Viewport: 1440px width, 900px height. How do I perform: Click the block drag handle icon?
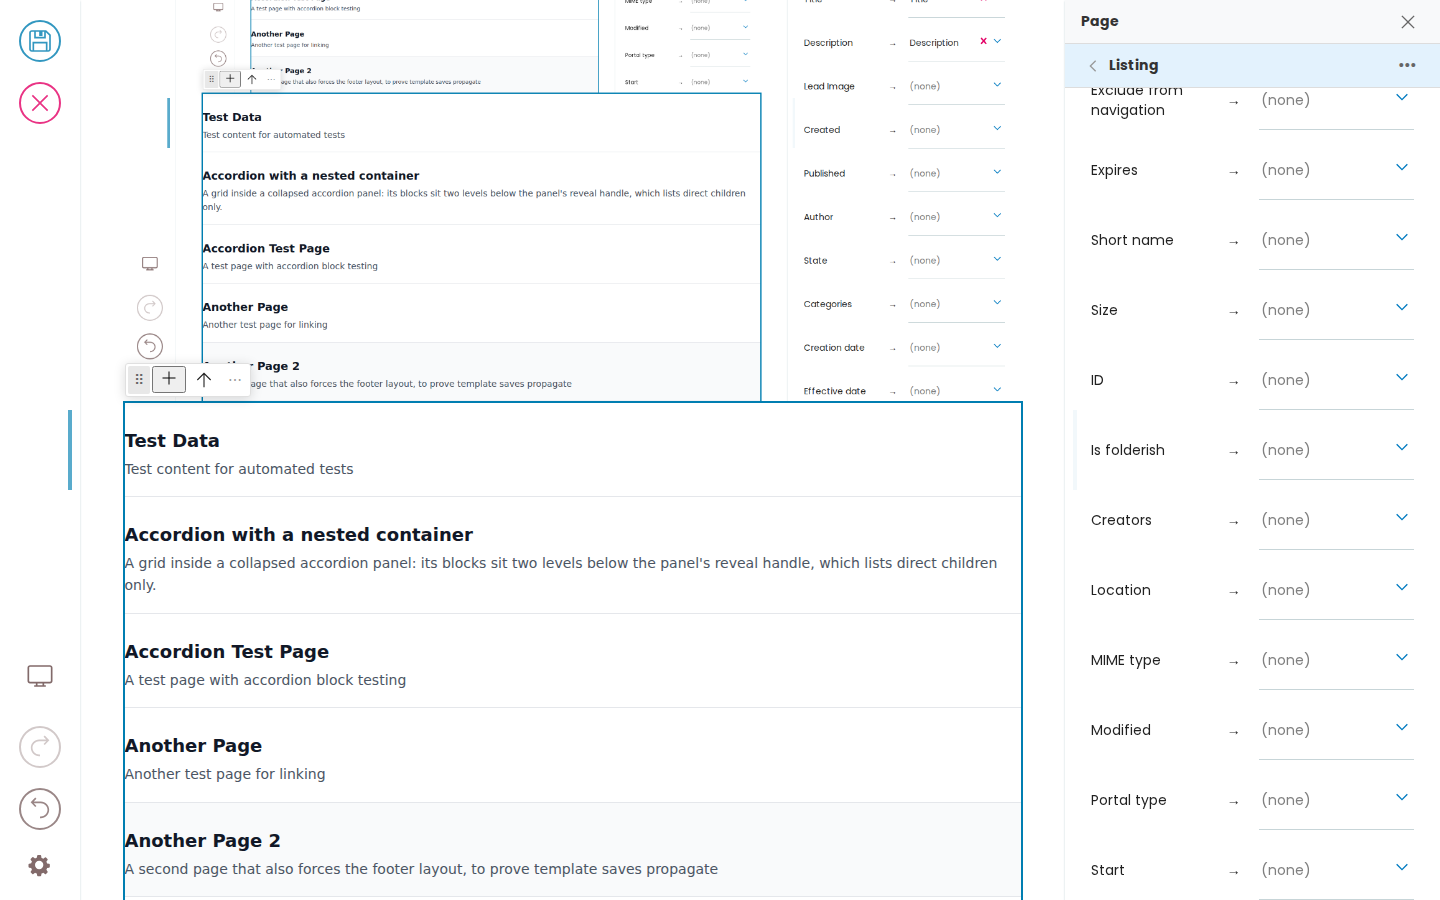click(139, 379)
